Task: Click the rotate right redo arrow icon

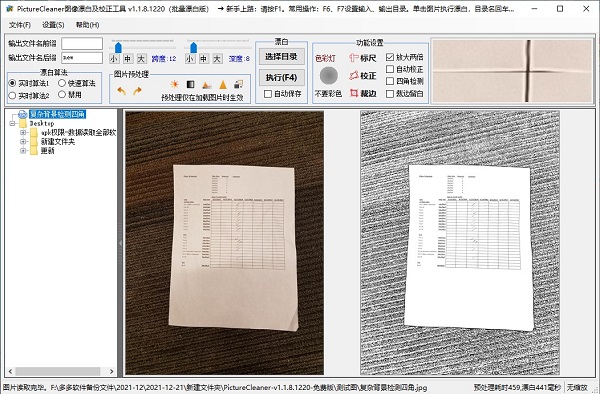Action: [137, 91]
